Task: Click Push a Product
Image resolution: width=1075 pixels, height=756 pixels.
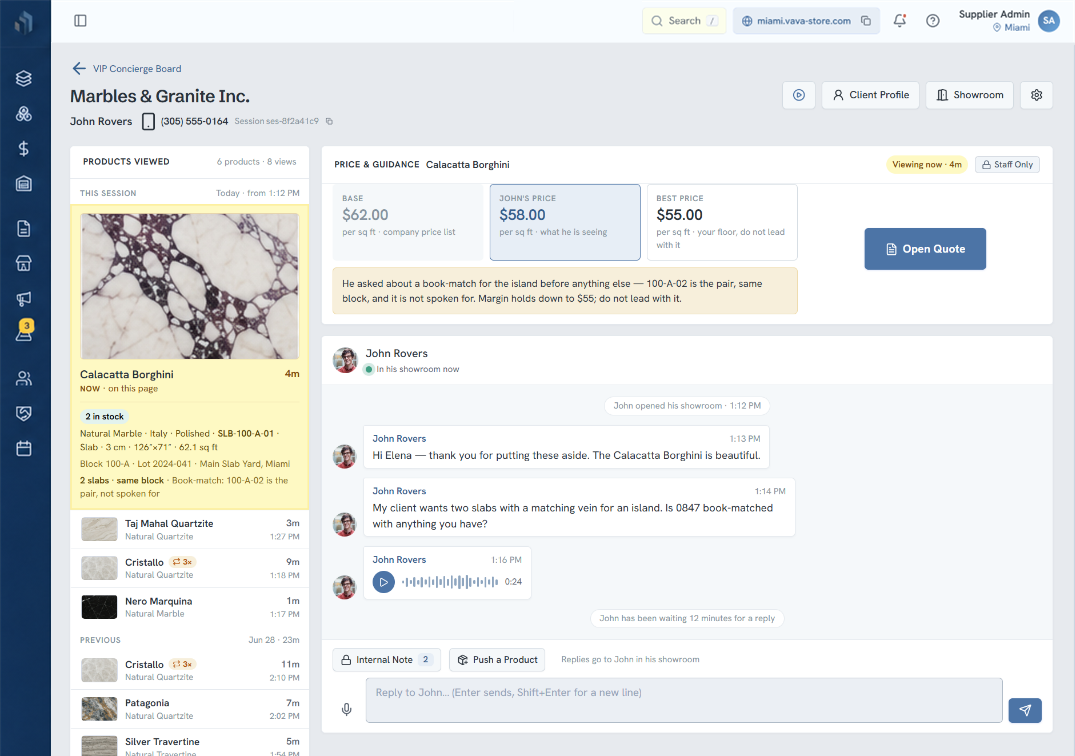Action: click(497, 659)
